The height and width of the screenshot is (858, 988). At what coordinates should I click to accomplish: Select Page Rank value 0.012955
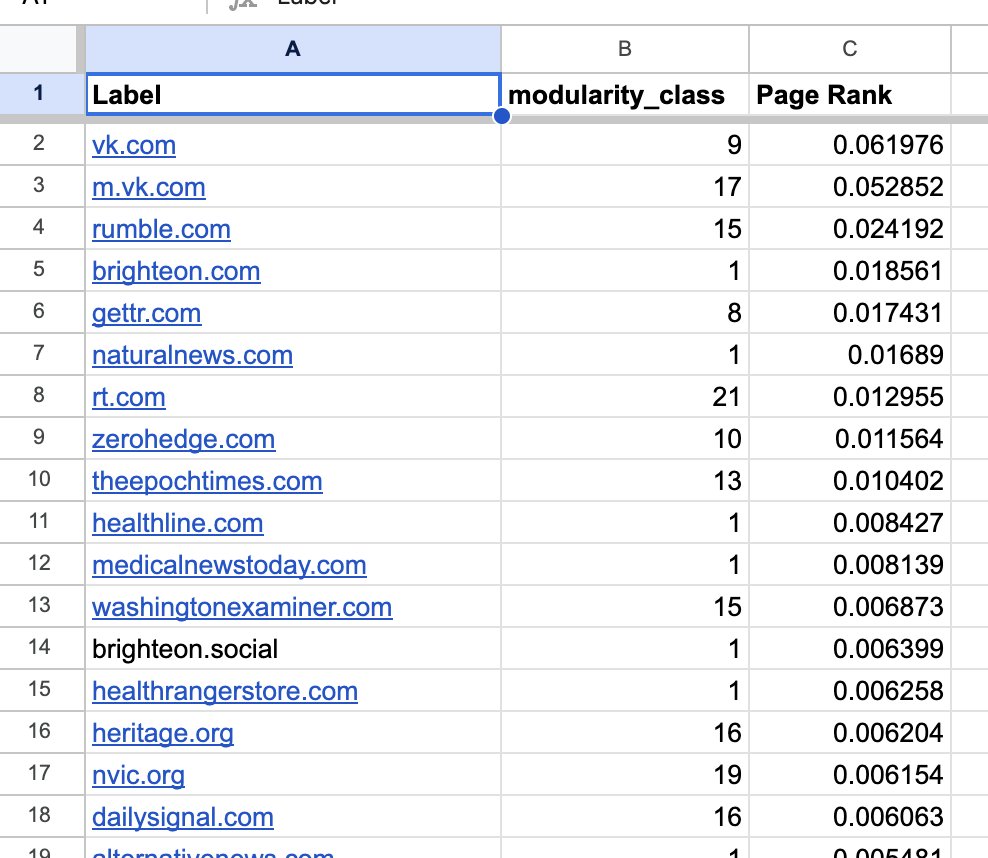coord(849,397)
